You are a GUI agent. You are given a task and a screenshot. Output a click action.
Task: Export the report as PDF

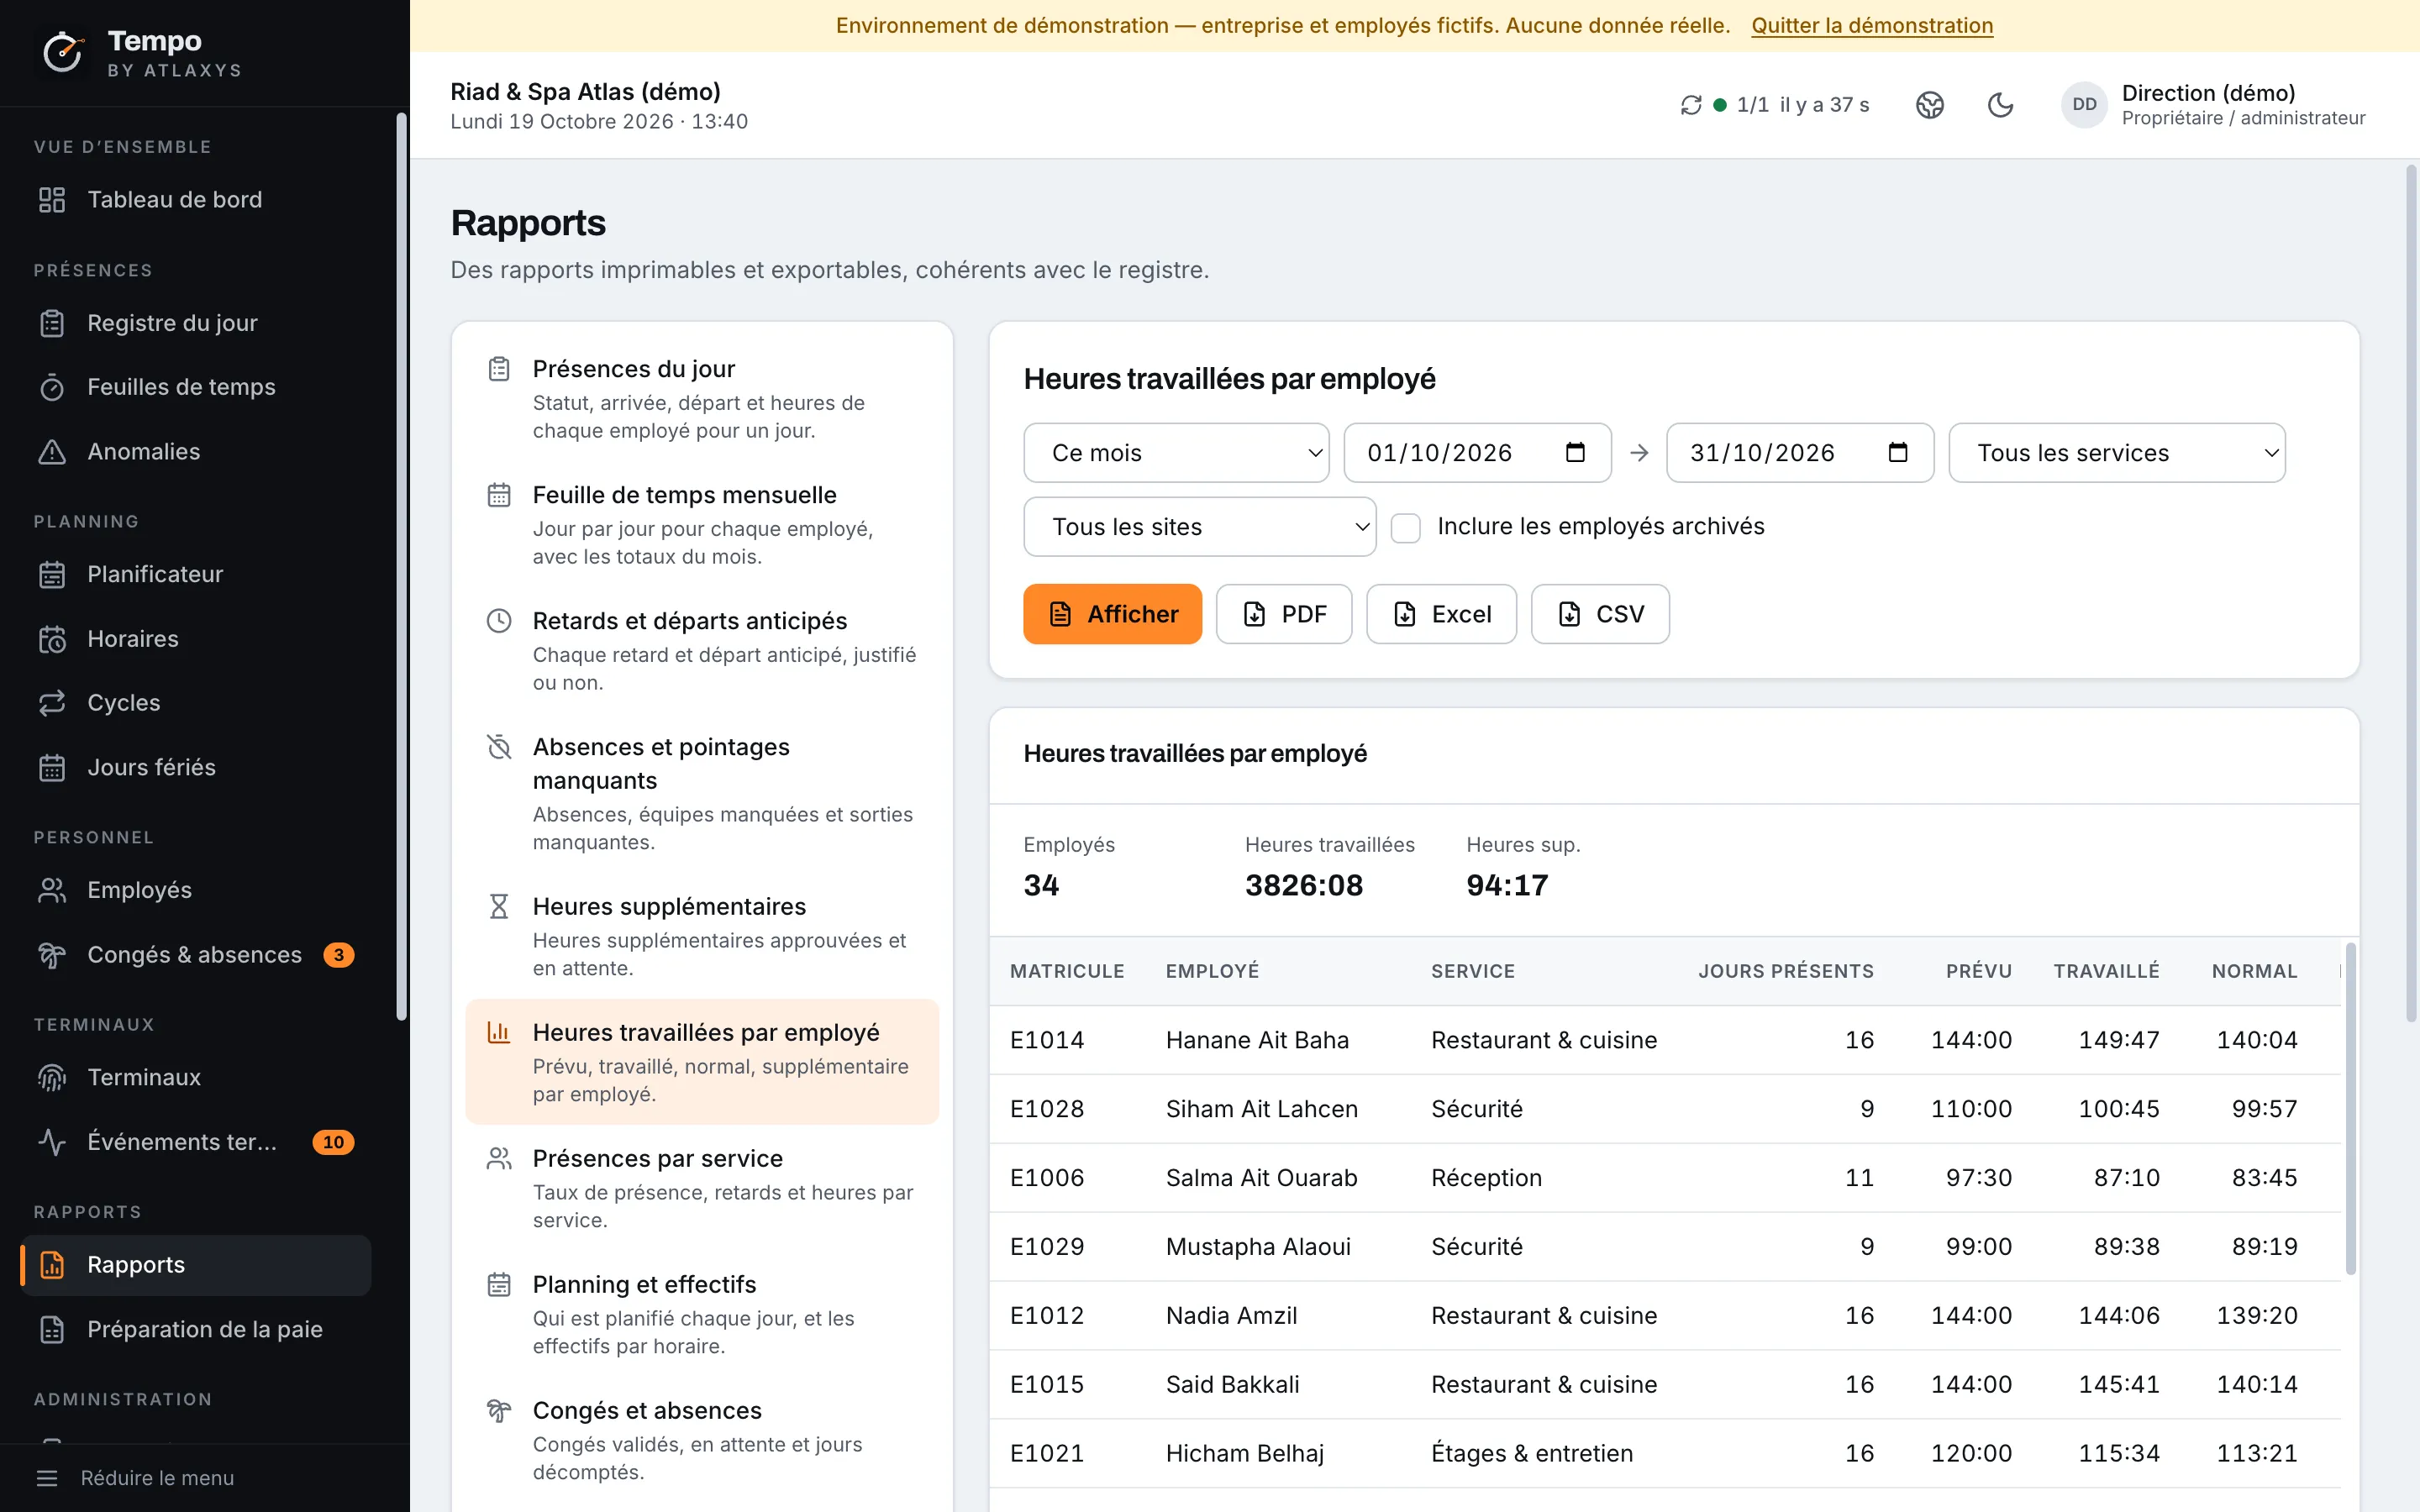[1284, 614]
